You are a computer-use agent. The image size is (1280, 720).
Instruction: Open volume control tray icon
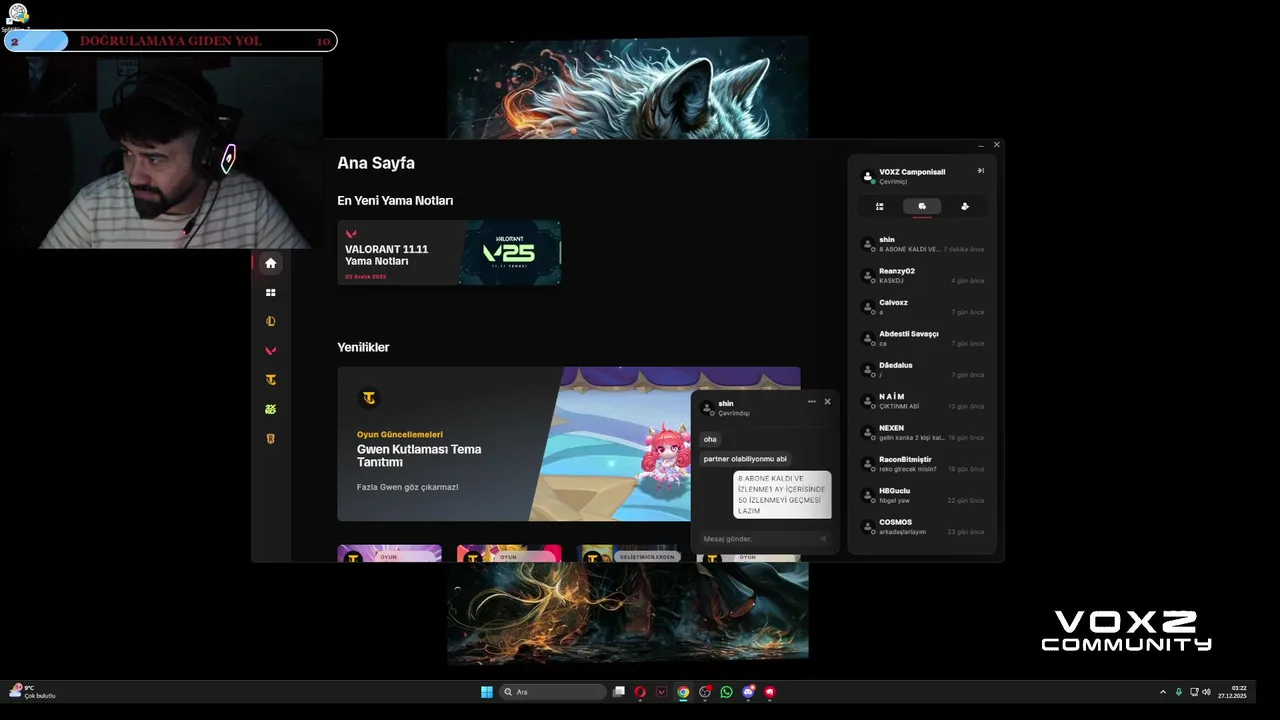[x=1206, y=692]
